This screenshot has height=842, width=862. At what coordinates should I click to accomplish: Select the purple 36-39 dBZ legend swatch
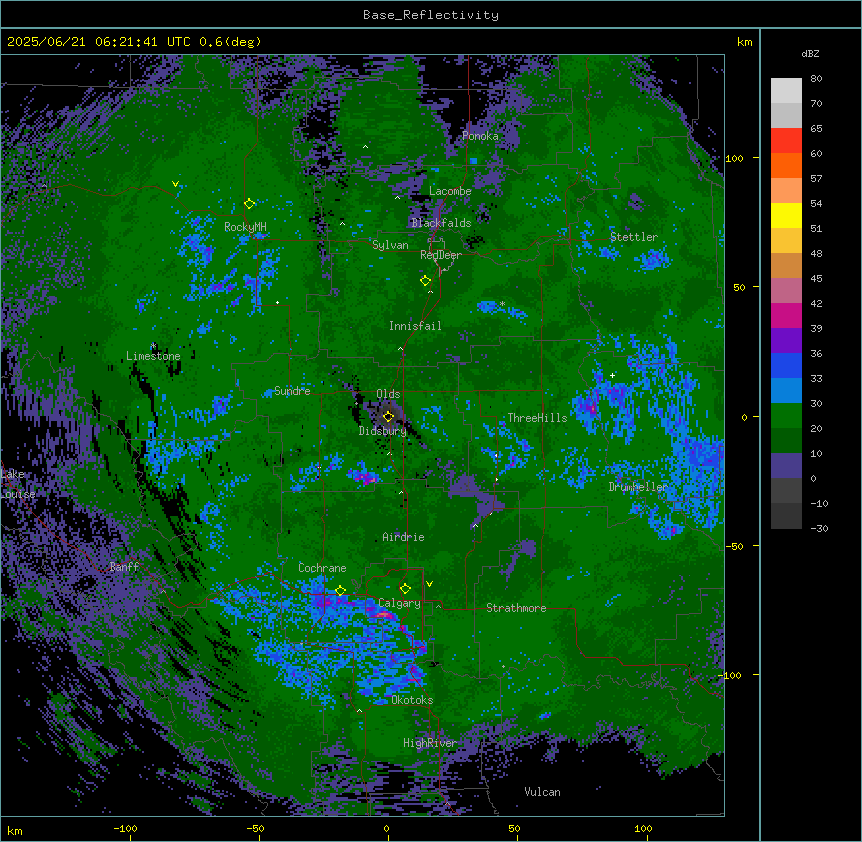tap(786, 341)
